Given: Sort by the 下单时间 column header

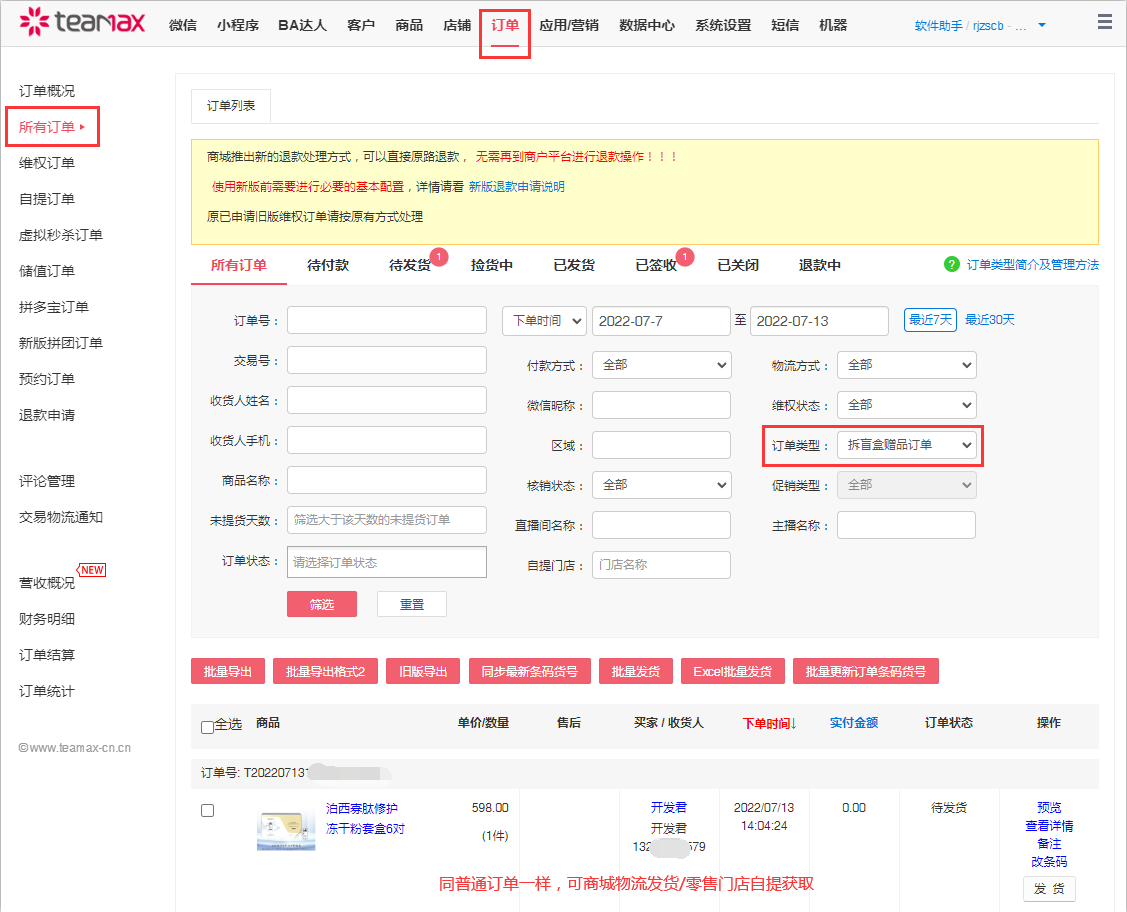Looking at the screenshot, I should coord(769,723).
